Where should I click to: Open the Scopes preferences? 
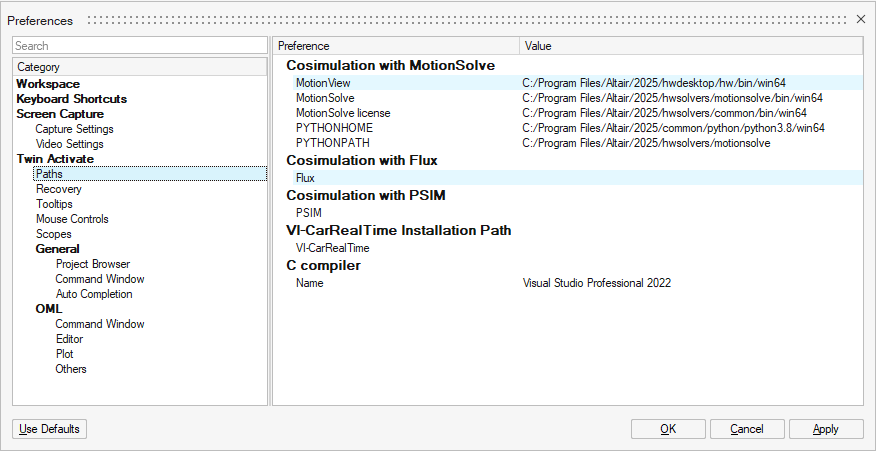click(x=54, y=234)
